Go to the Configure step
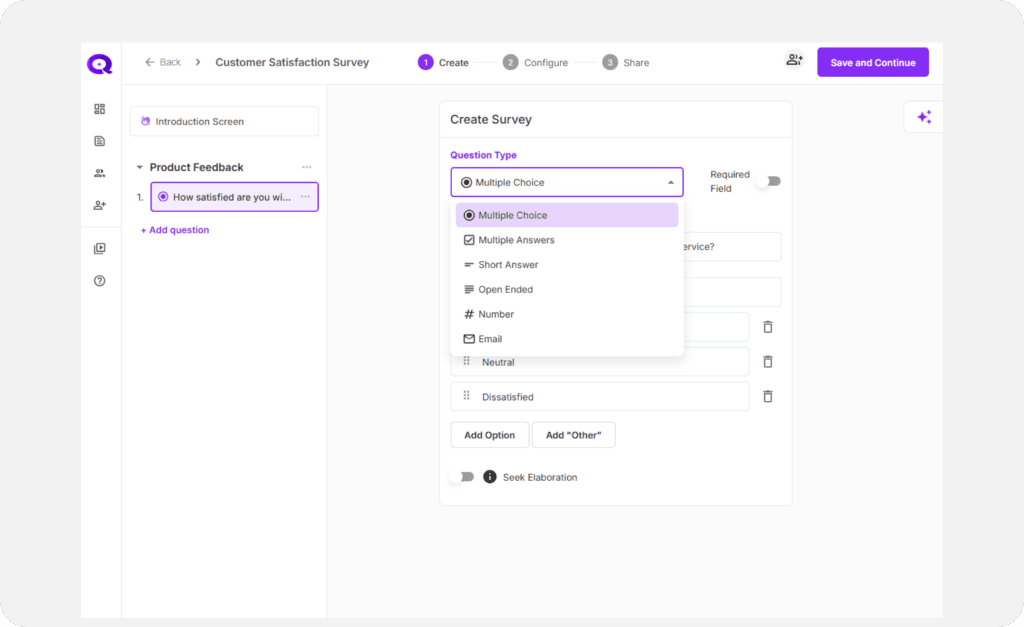The image size is (1024, 627). tap(536, 62)
